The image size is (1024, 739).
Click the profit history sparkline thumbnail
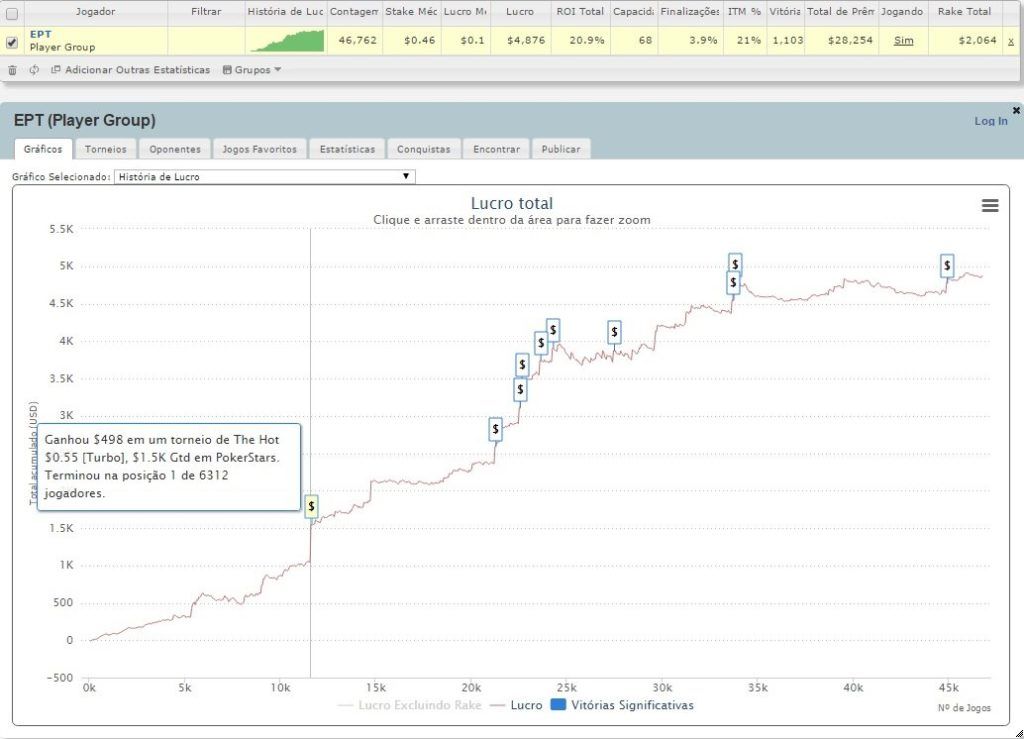286,41
